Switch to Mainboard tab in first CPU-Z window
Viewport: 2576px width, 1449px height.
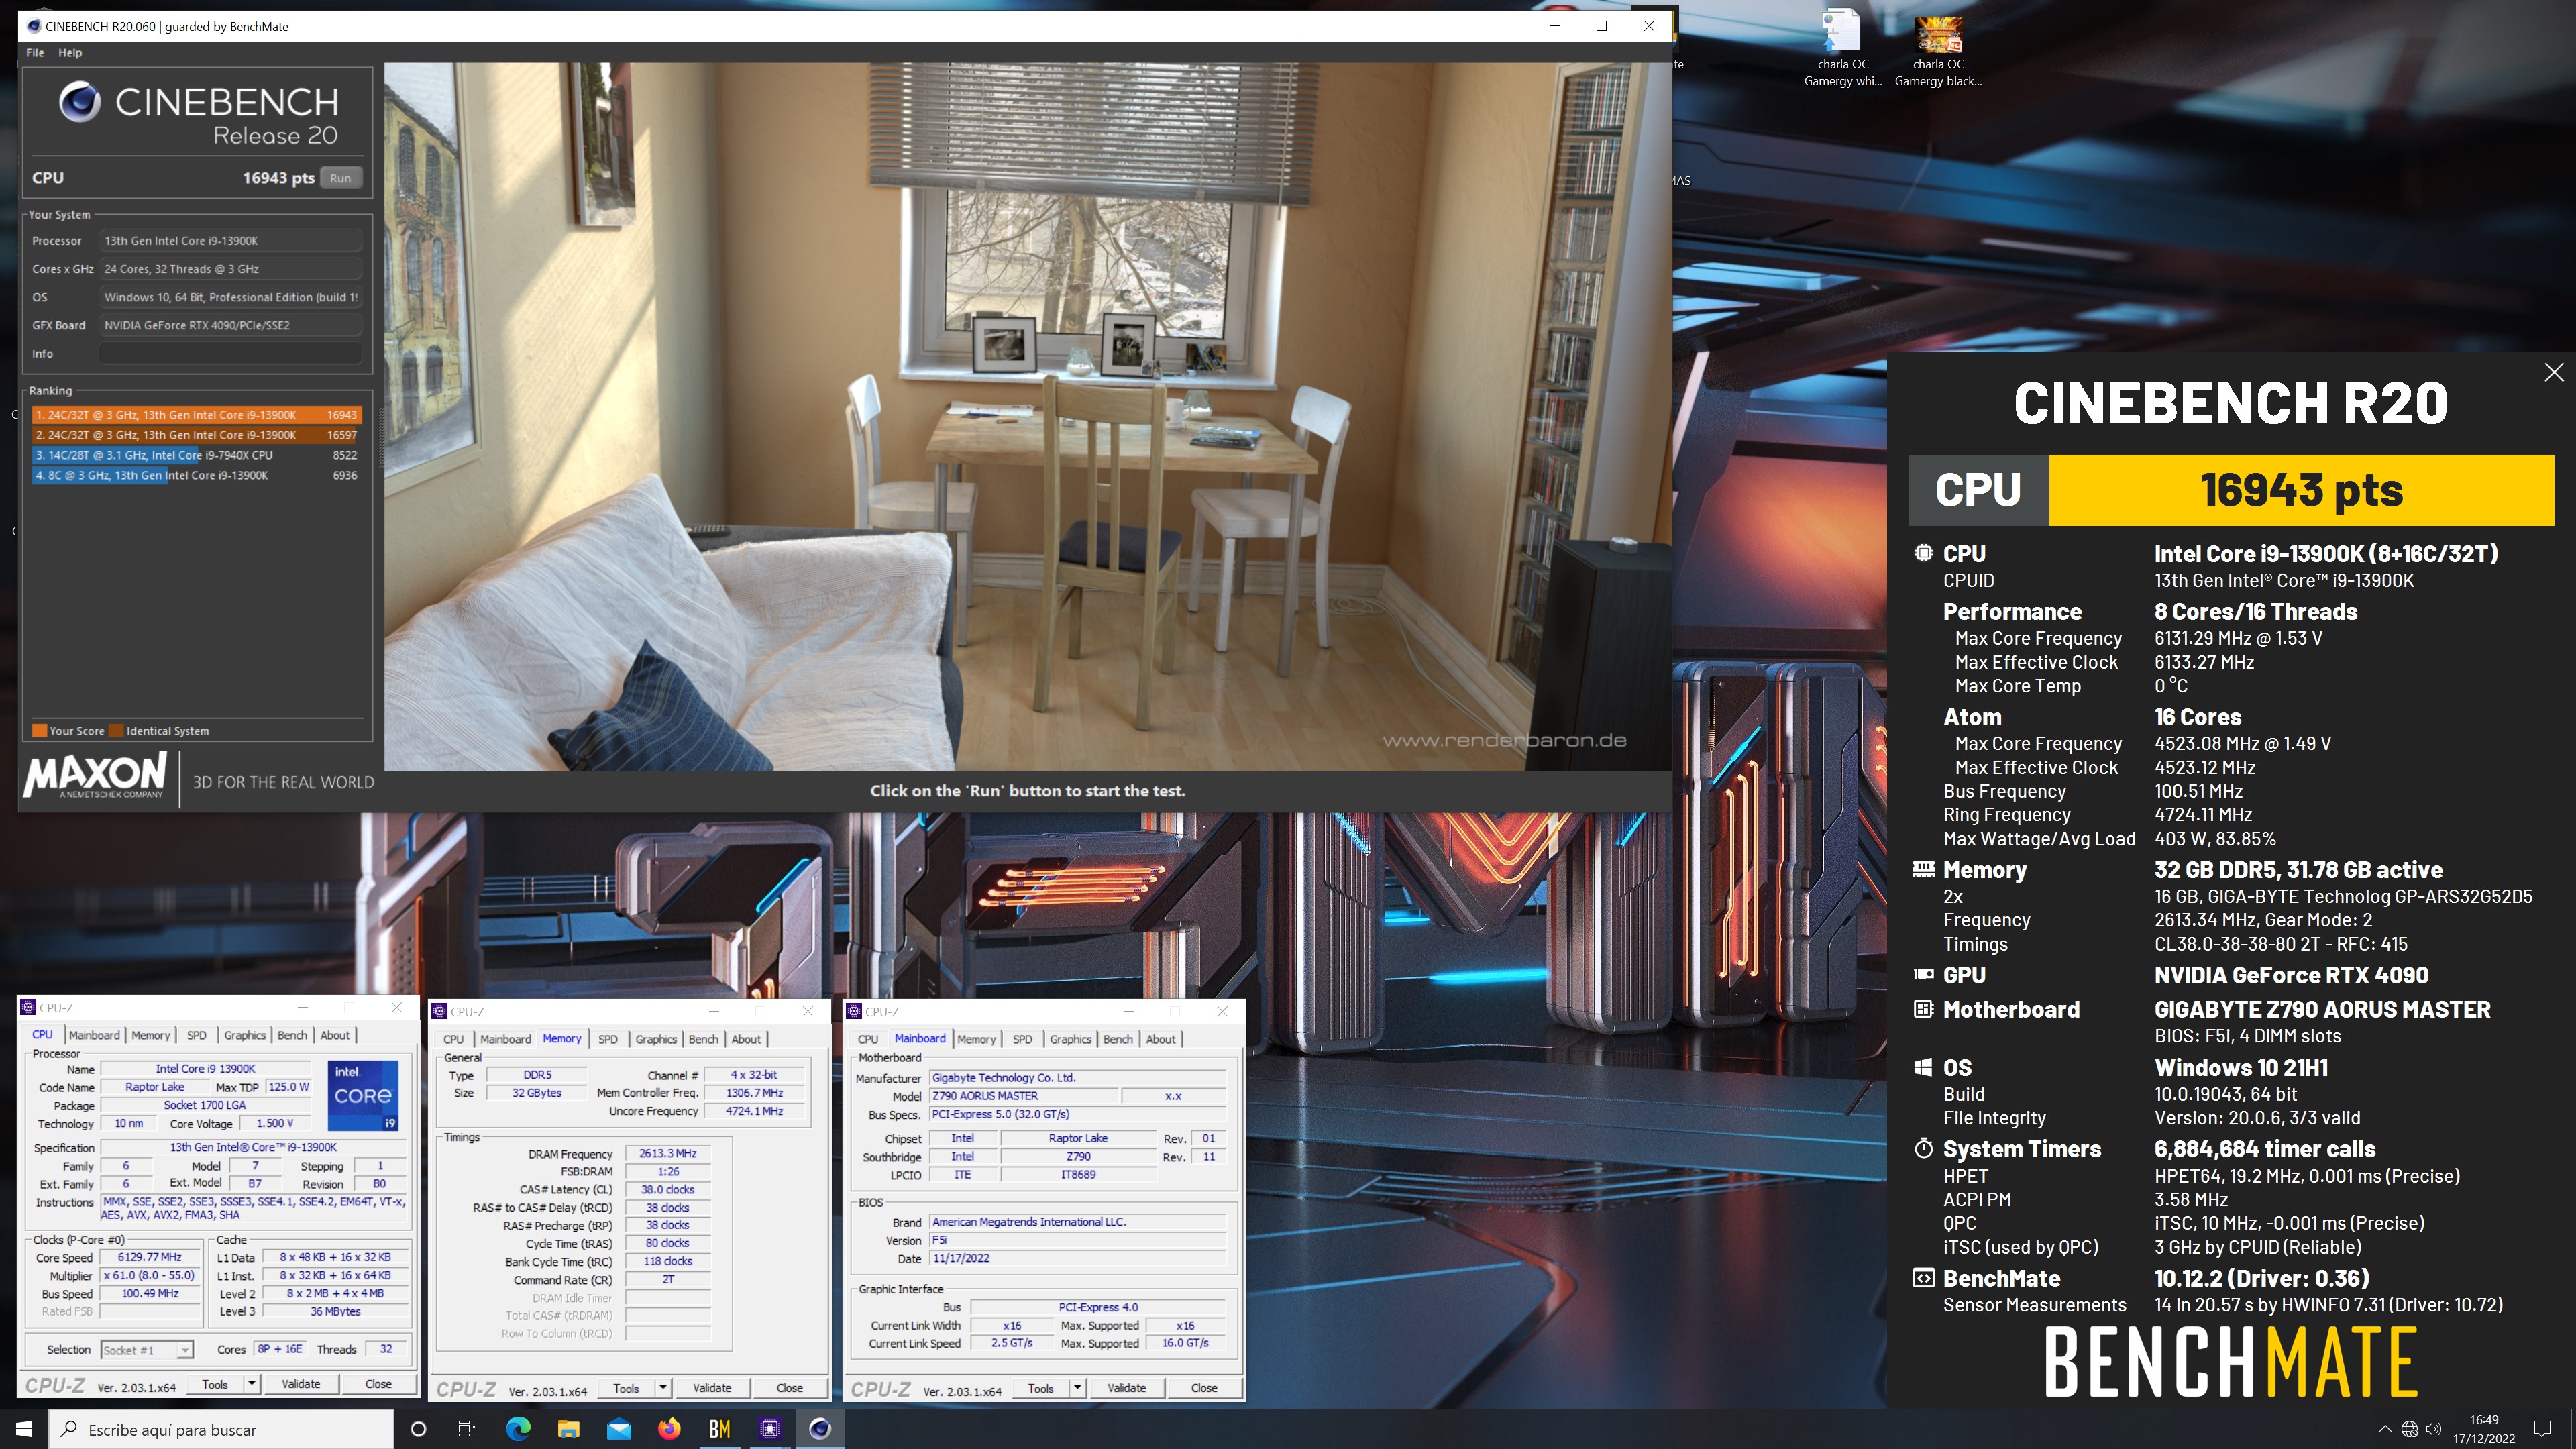94,1035
